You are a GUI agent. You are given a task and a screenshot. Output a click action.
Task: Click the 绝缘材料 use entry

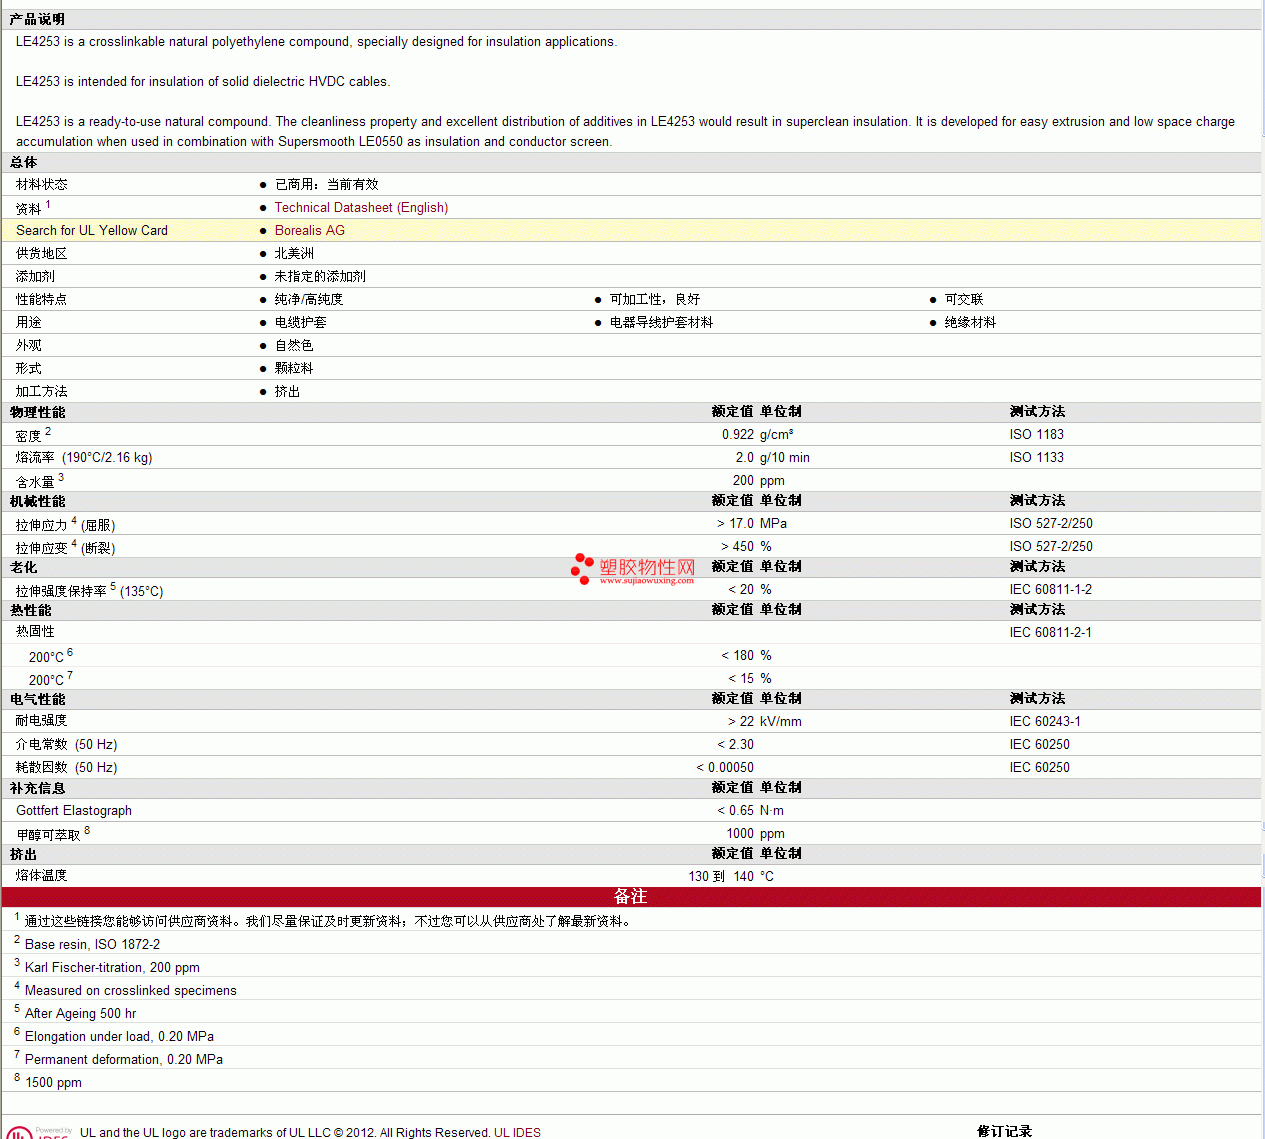pos(970,323)
